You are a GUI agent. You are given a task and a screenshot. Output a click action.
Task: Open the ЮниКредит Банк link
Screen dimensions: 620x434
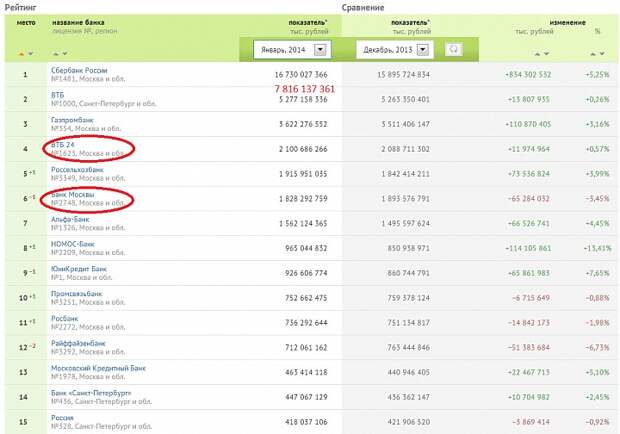click(x=79, y=269)
